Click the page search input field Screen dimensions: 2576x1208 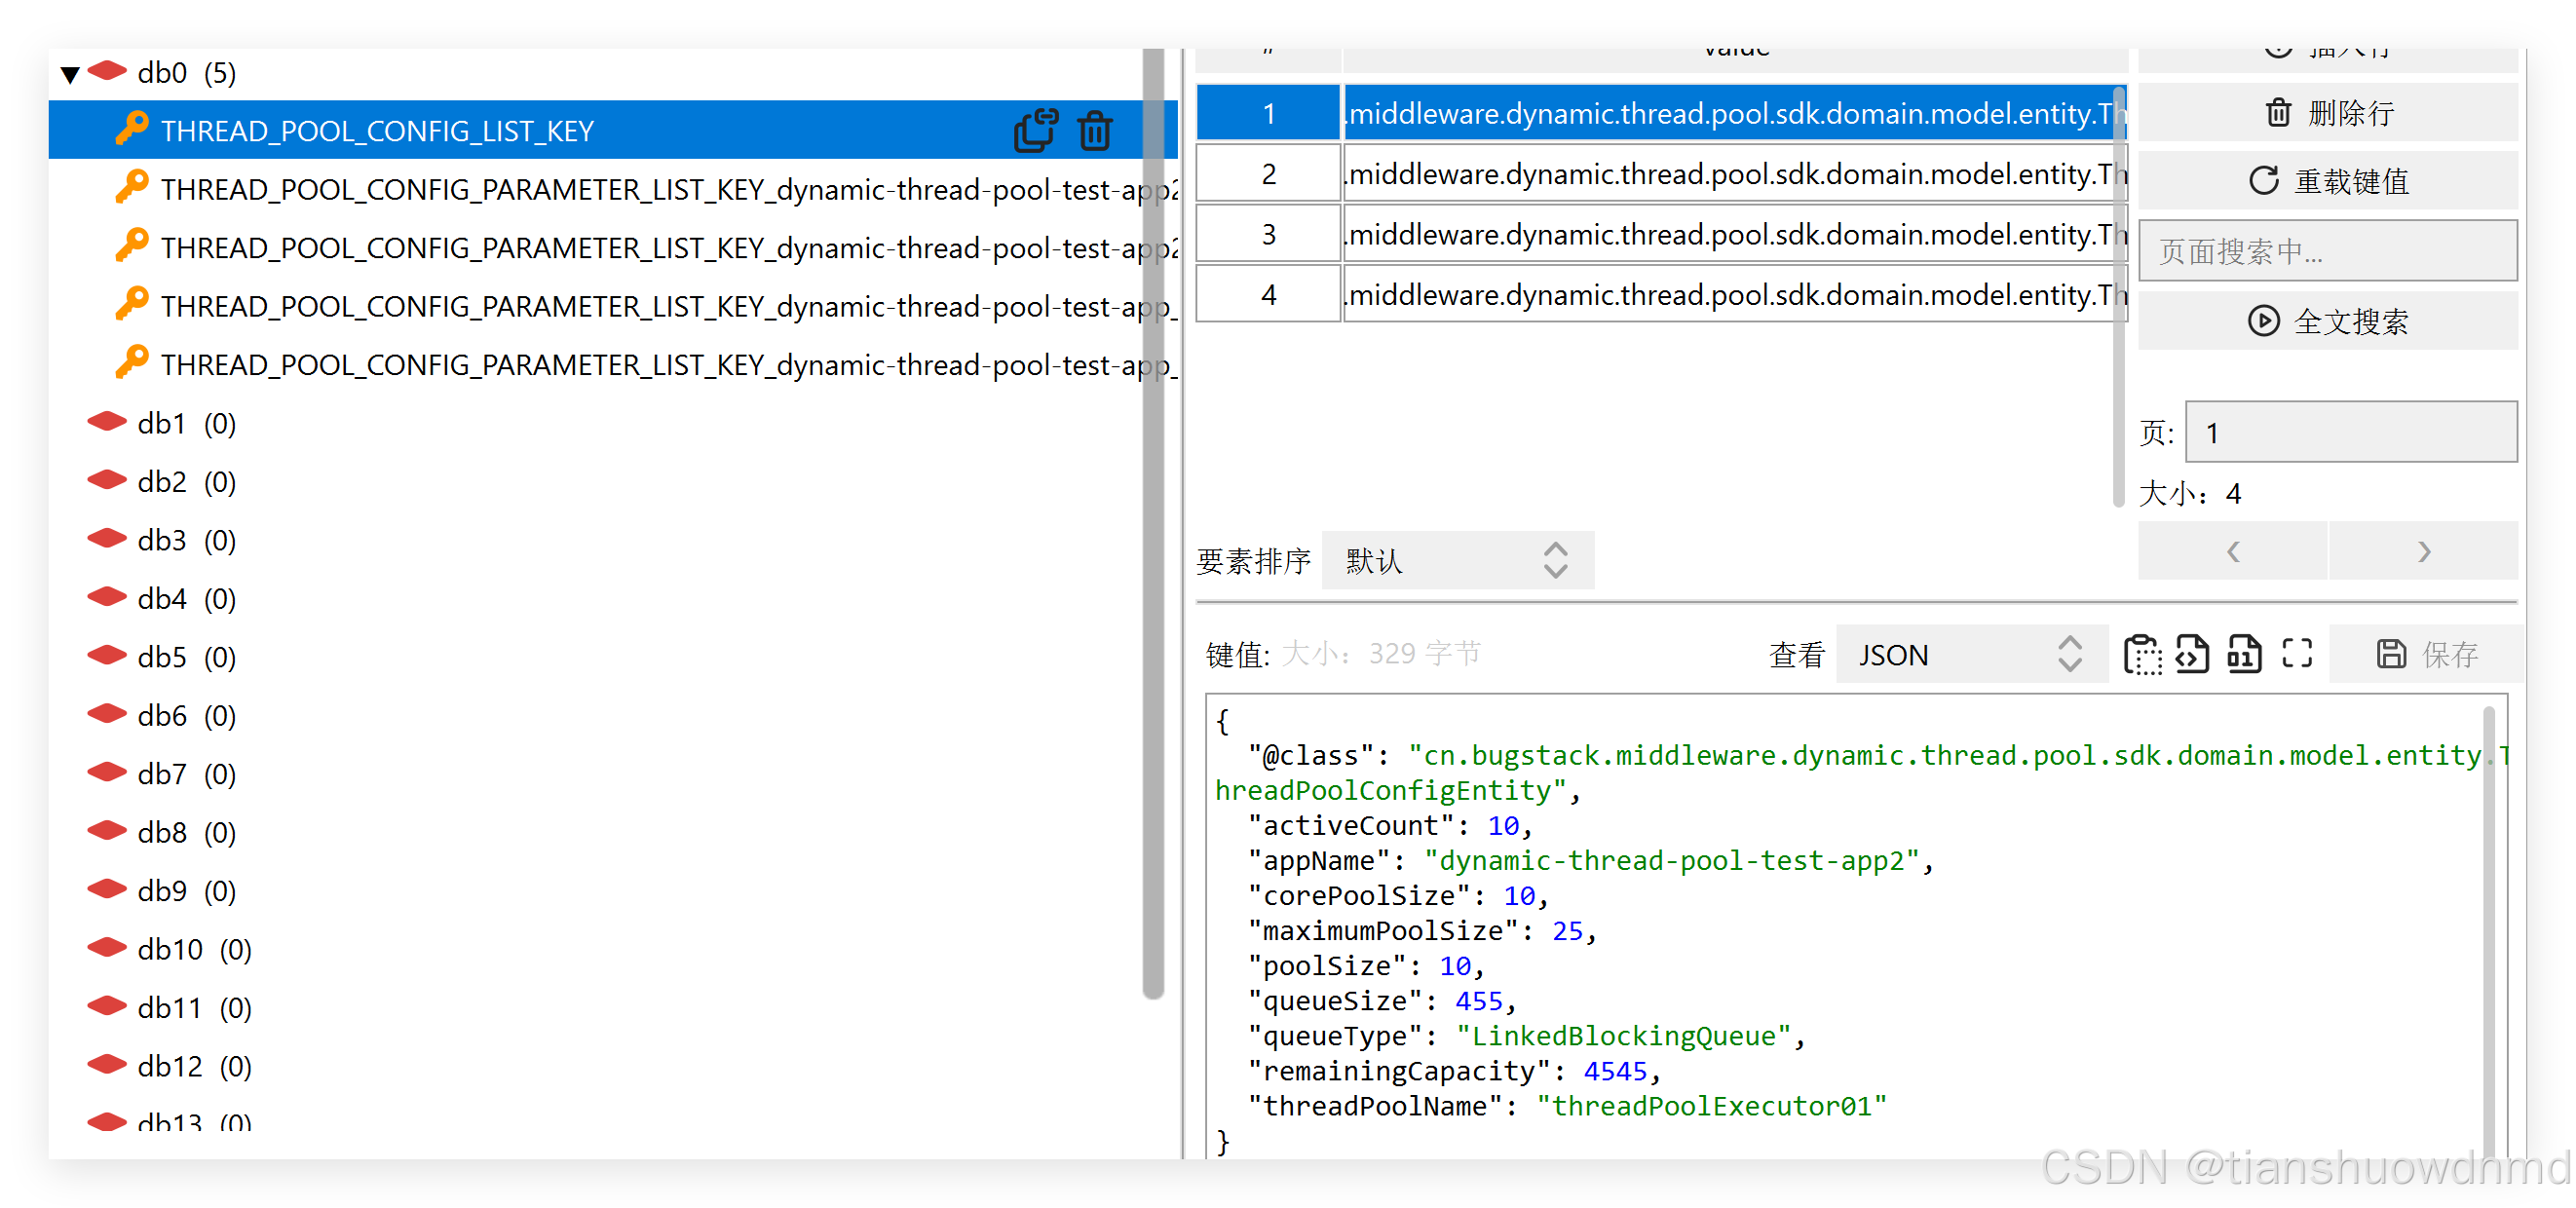pyautogui.click(x=2327, y=251)
